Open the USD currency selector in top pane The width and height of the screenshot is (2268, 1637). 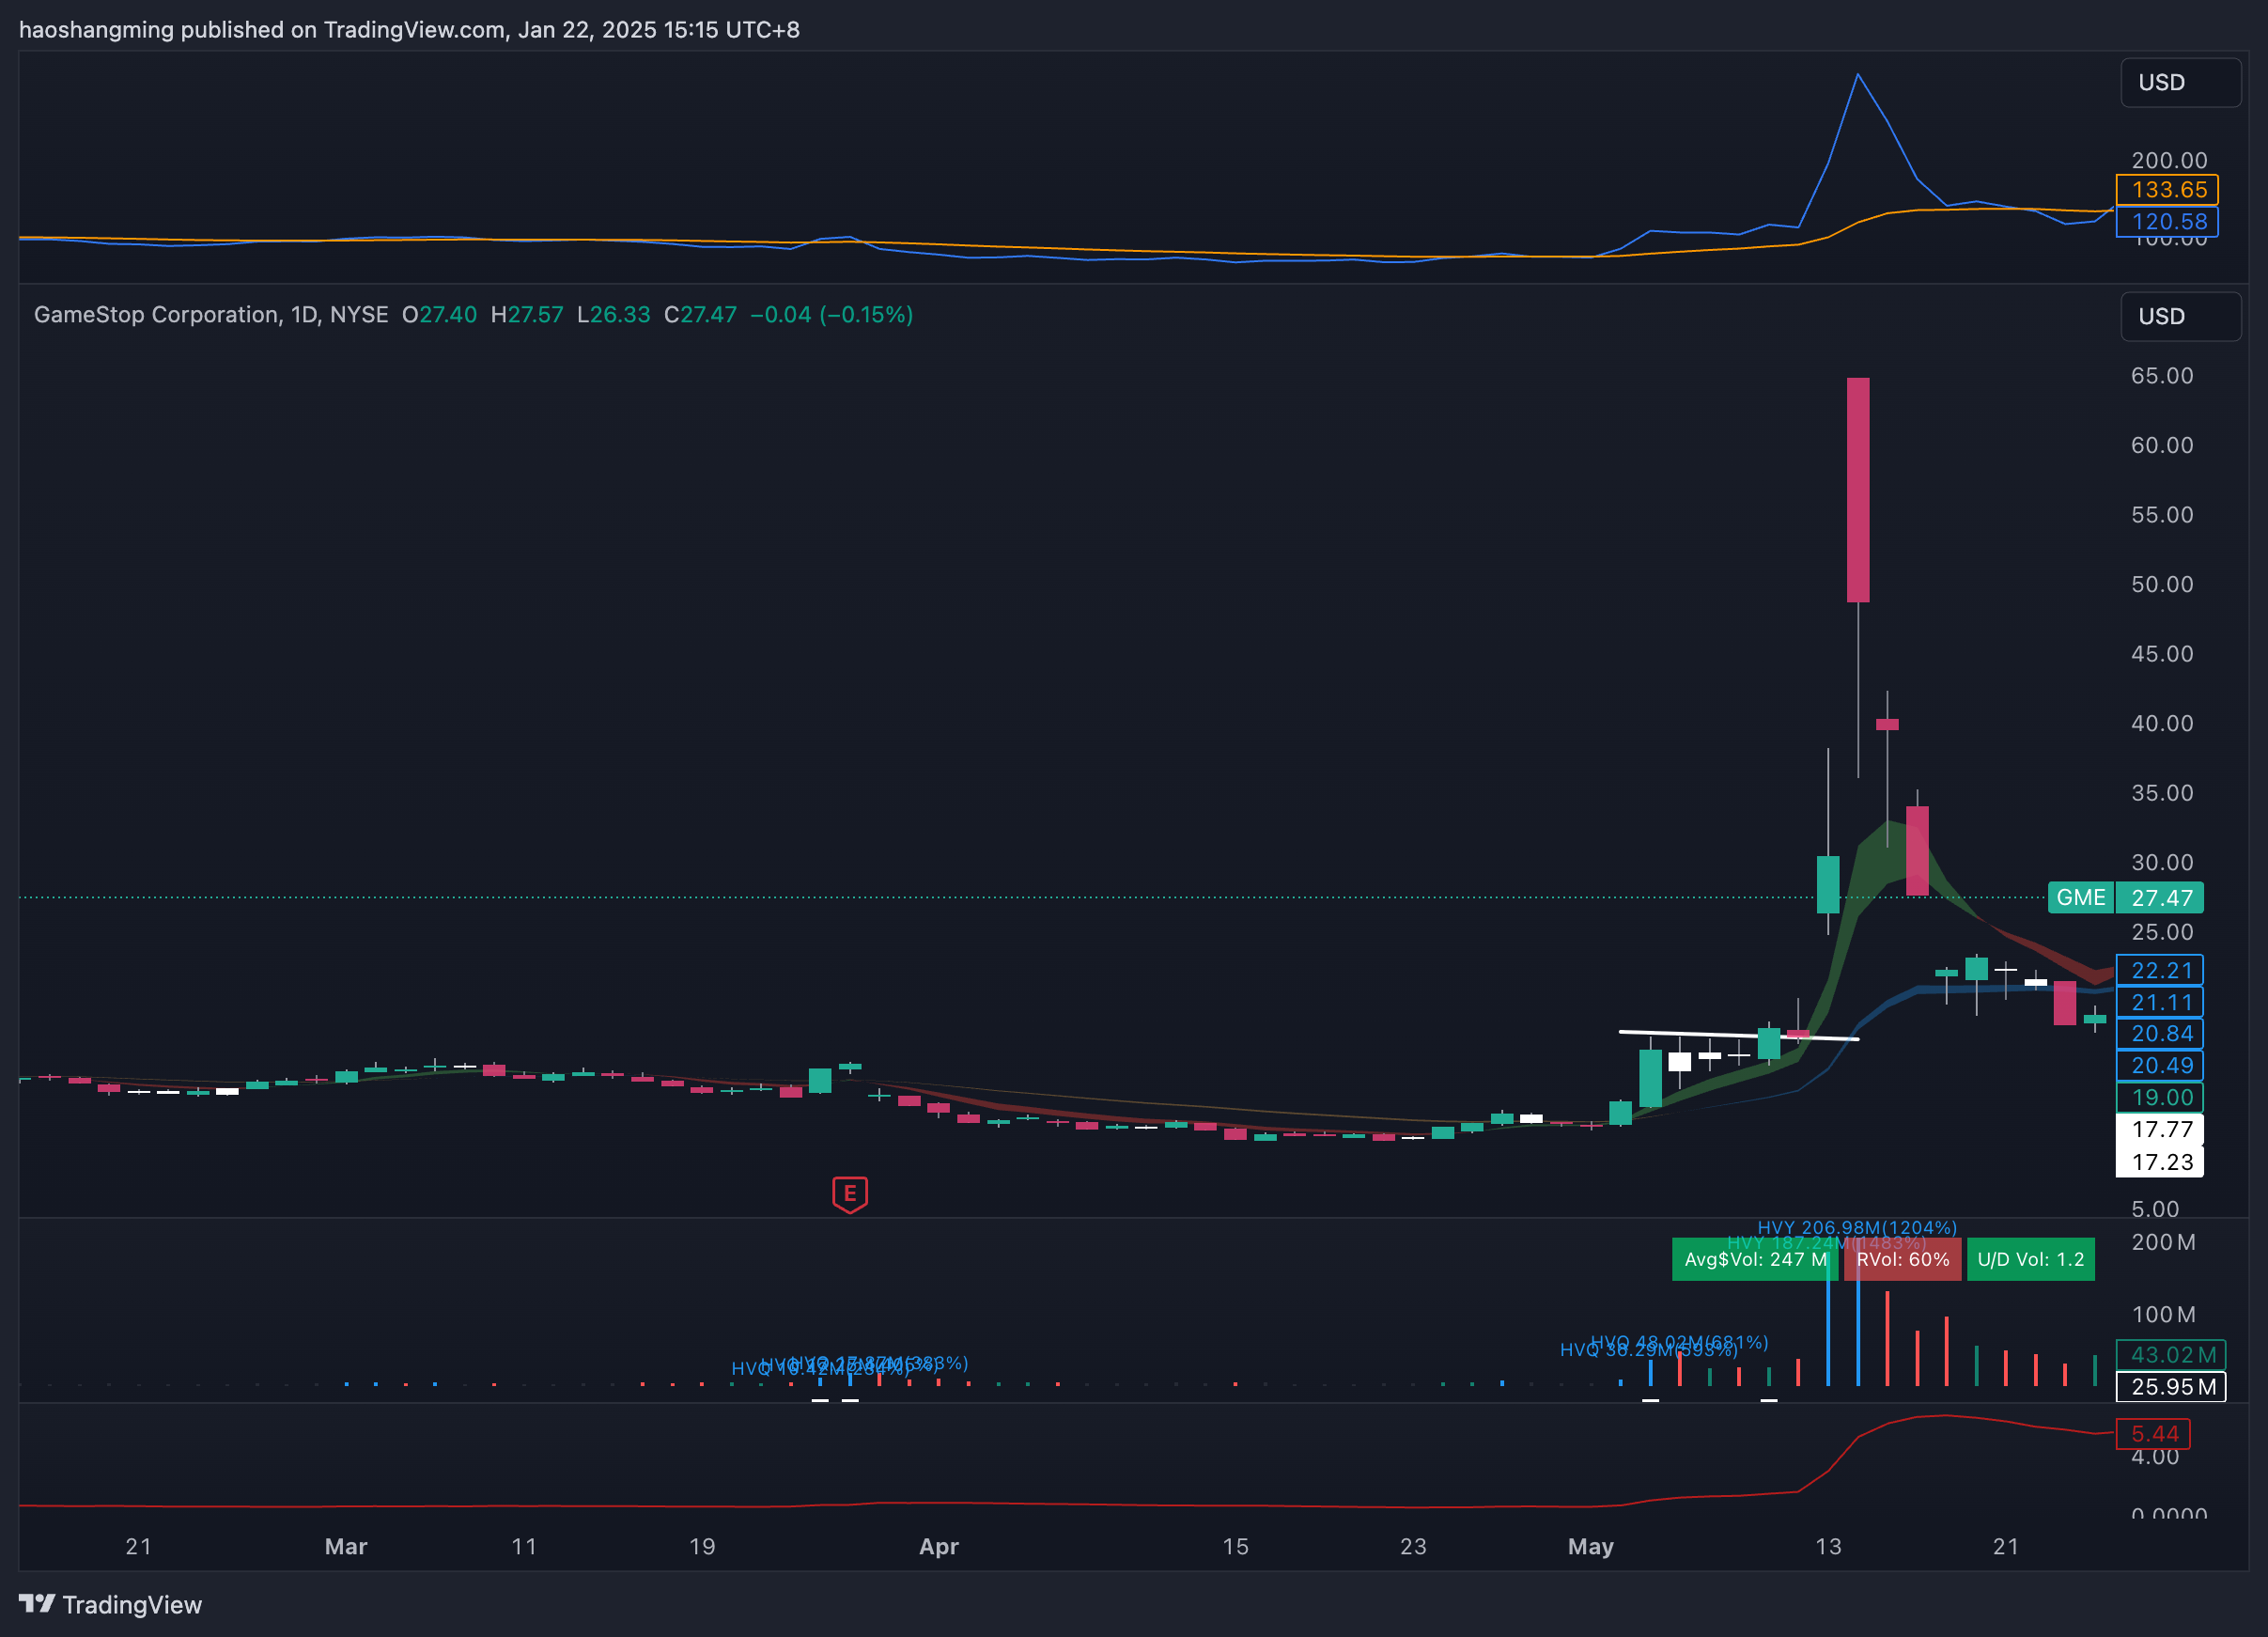tap(2179, 83)
